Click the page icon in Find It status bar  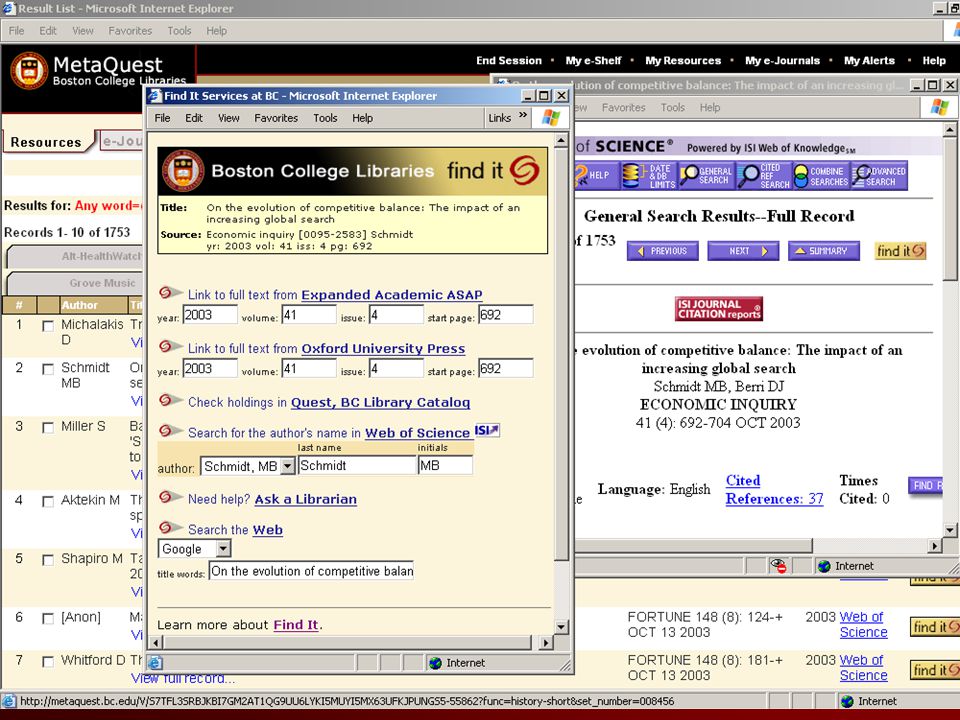tap(155, 663)
